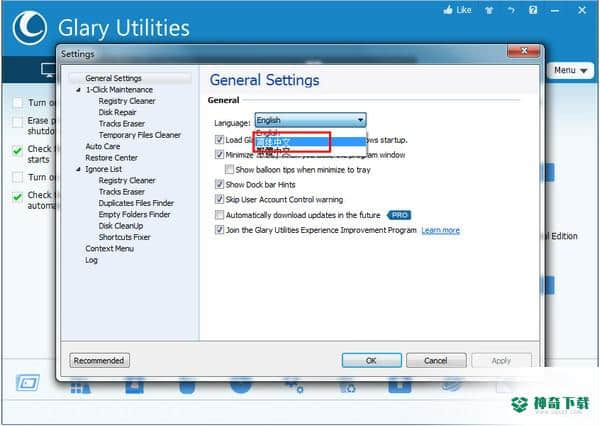600x426 pixels.
Task: Click the Language dropdown arrow
Action: (x=360, y=120)
